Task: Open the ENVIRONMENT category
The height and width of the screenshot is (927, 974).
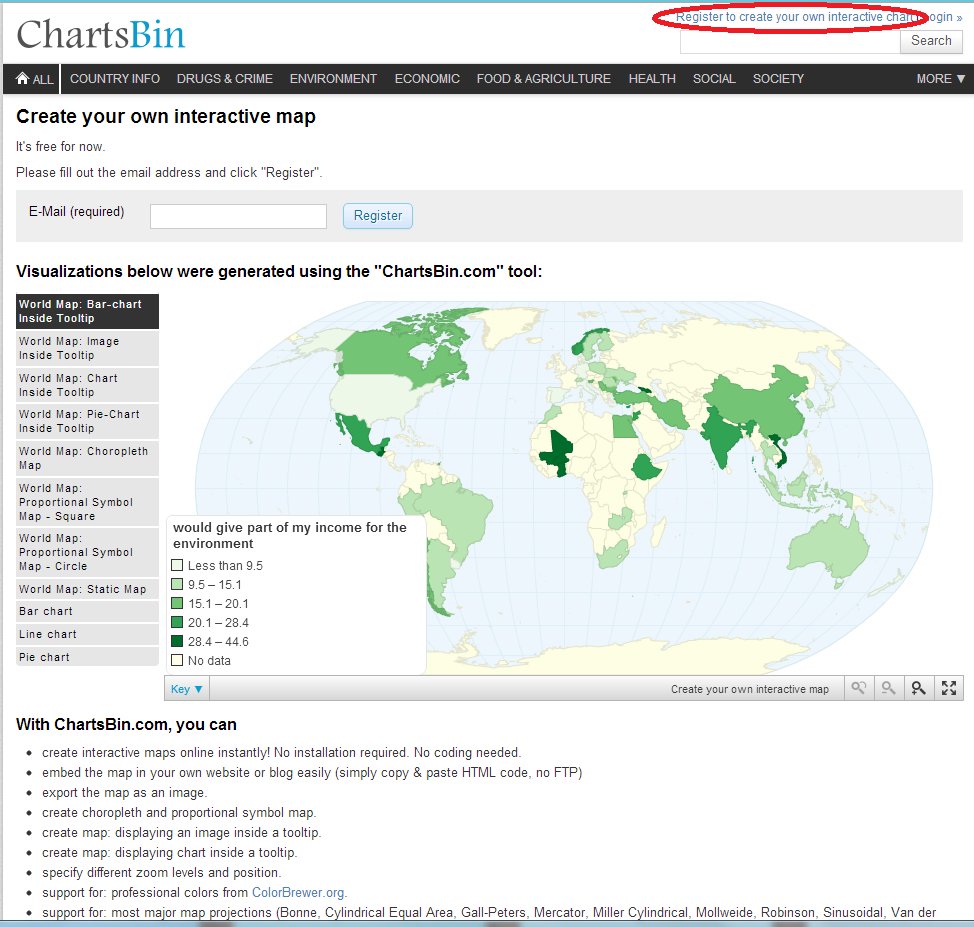Action: click(x=333, y=79)
